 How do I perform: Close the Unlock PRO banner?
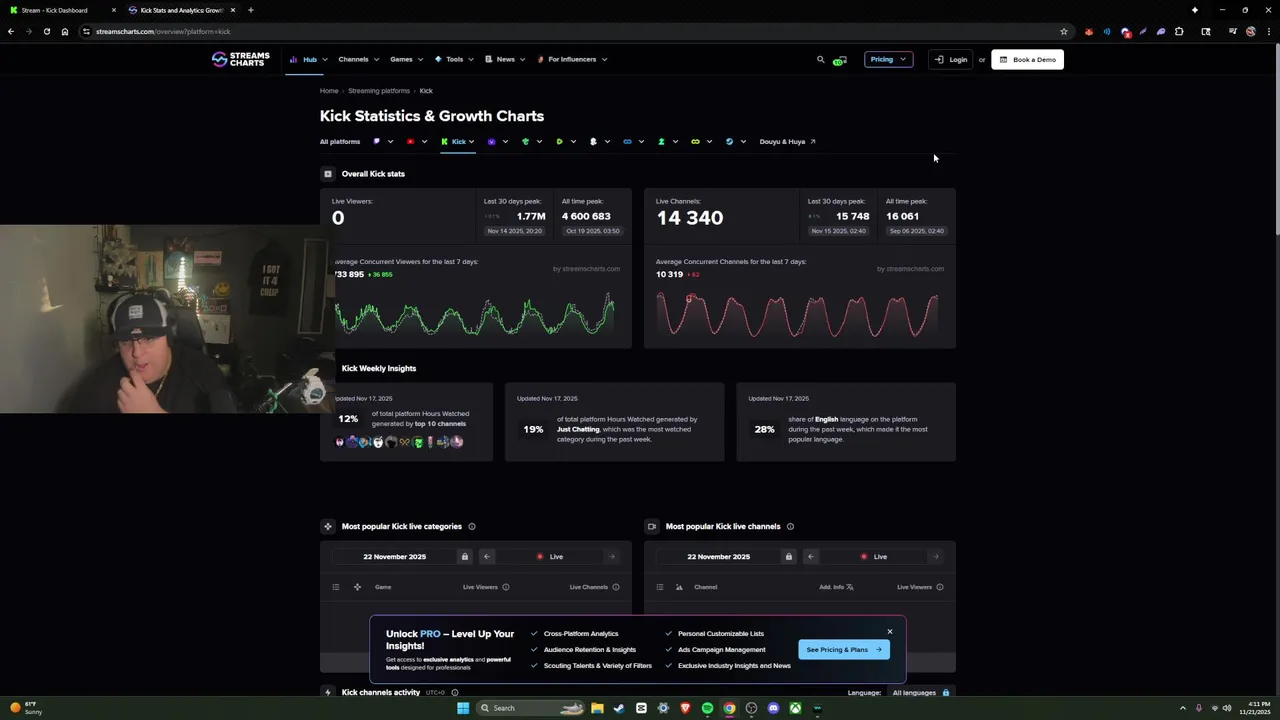[889, 631]
